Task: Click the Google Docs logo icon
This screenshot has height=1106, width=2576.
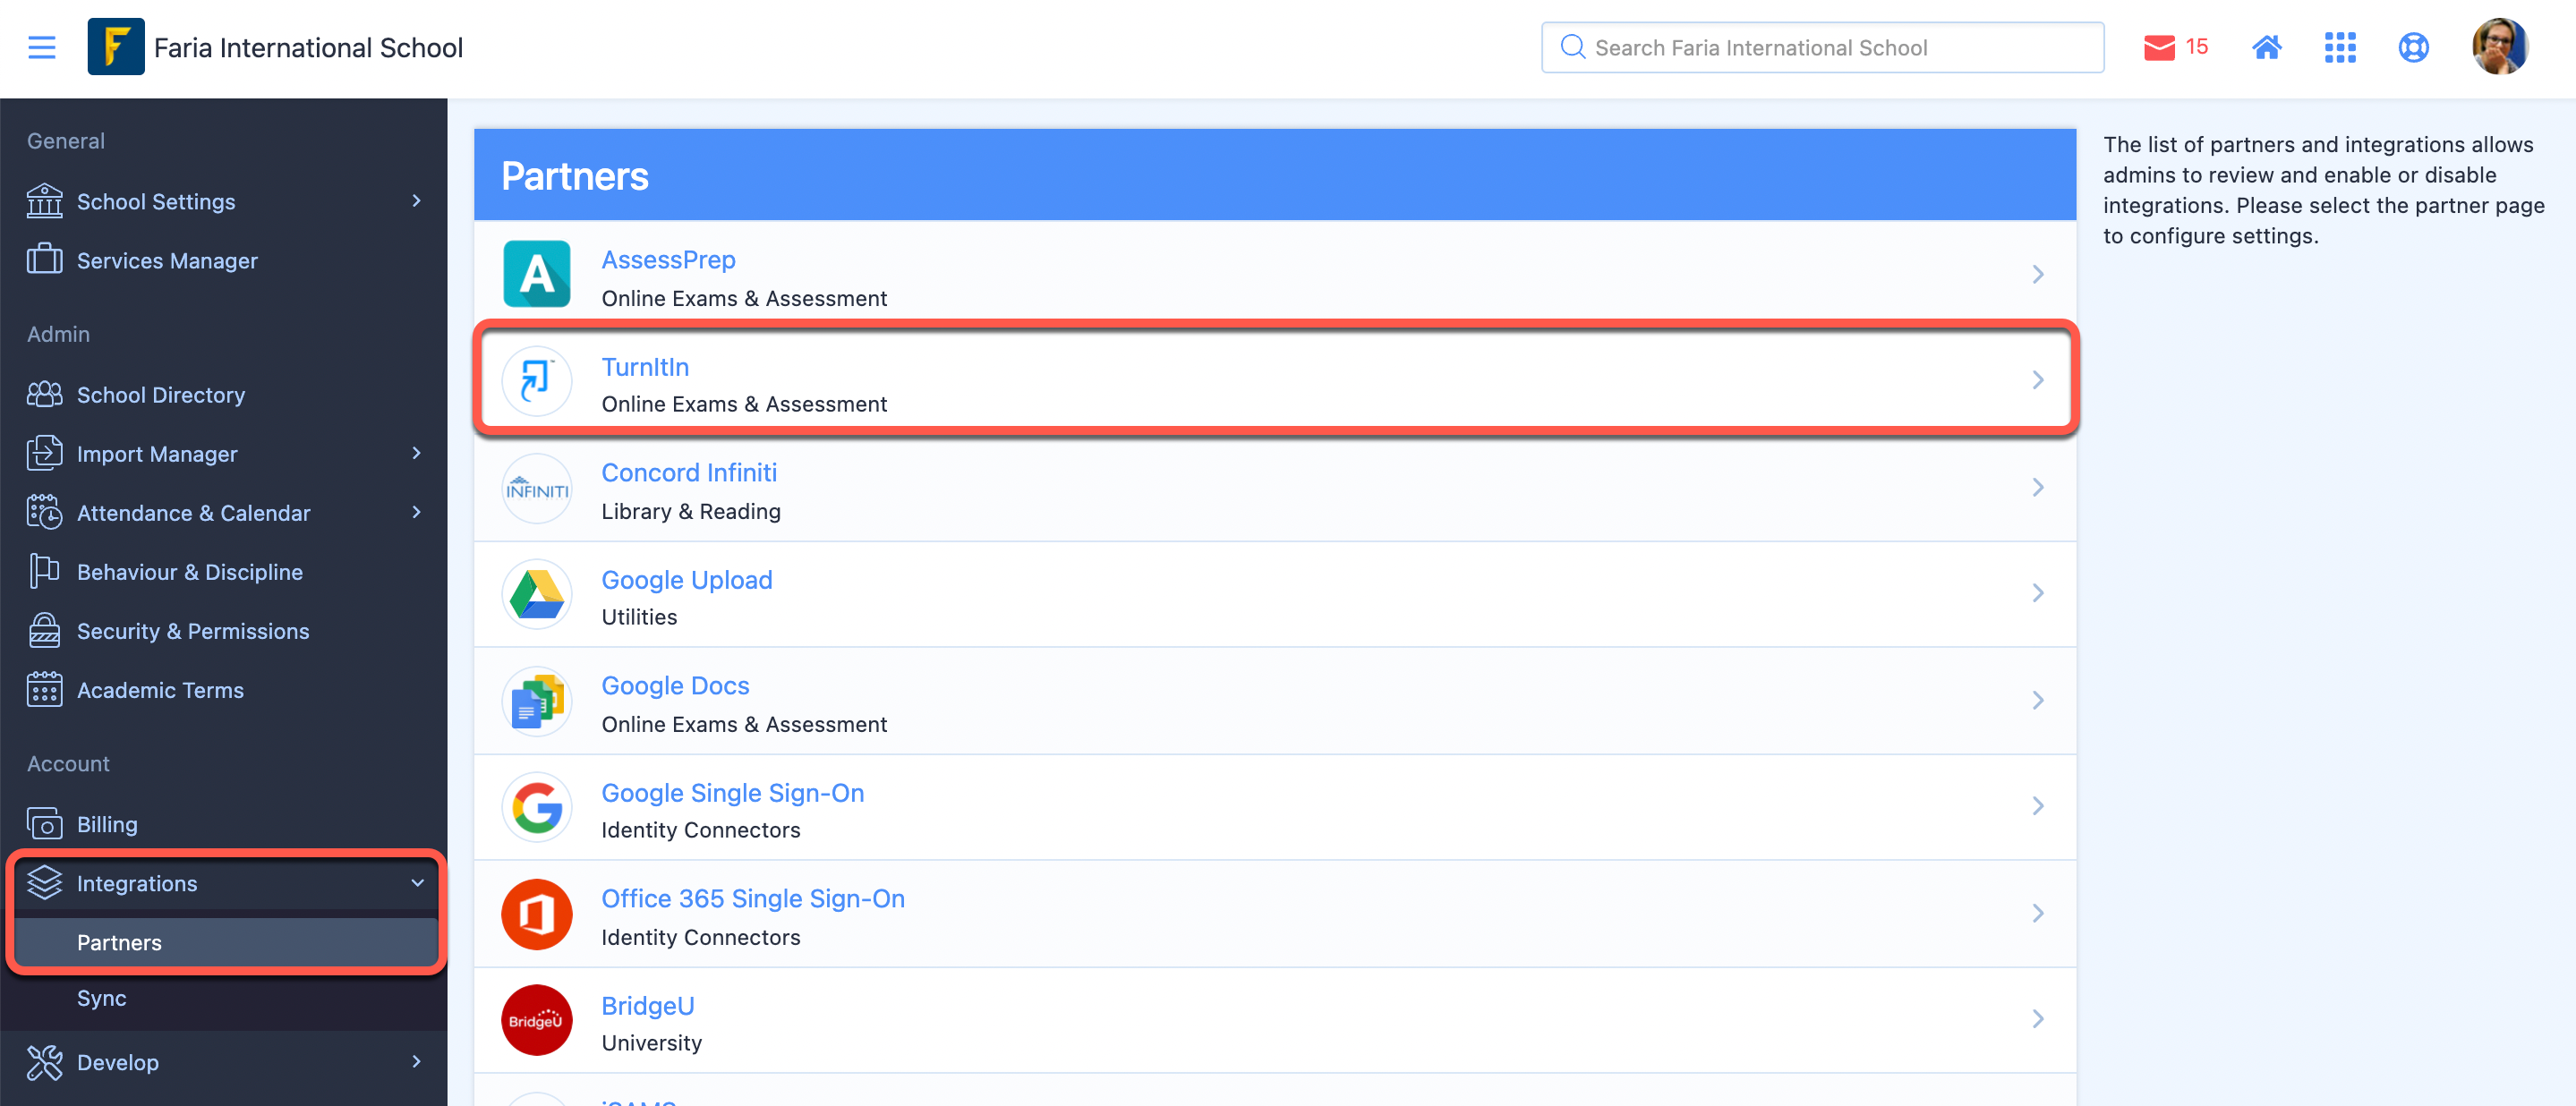Action: 536,701
